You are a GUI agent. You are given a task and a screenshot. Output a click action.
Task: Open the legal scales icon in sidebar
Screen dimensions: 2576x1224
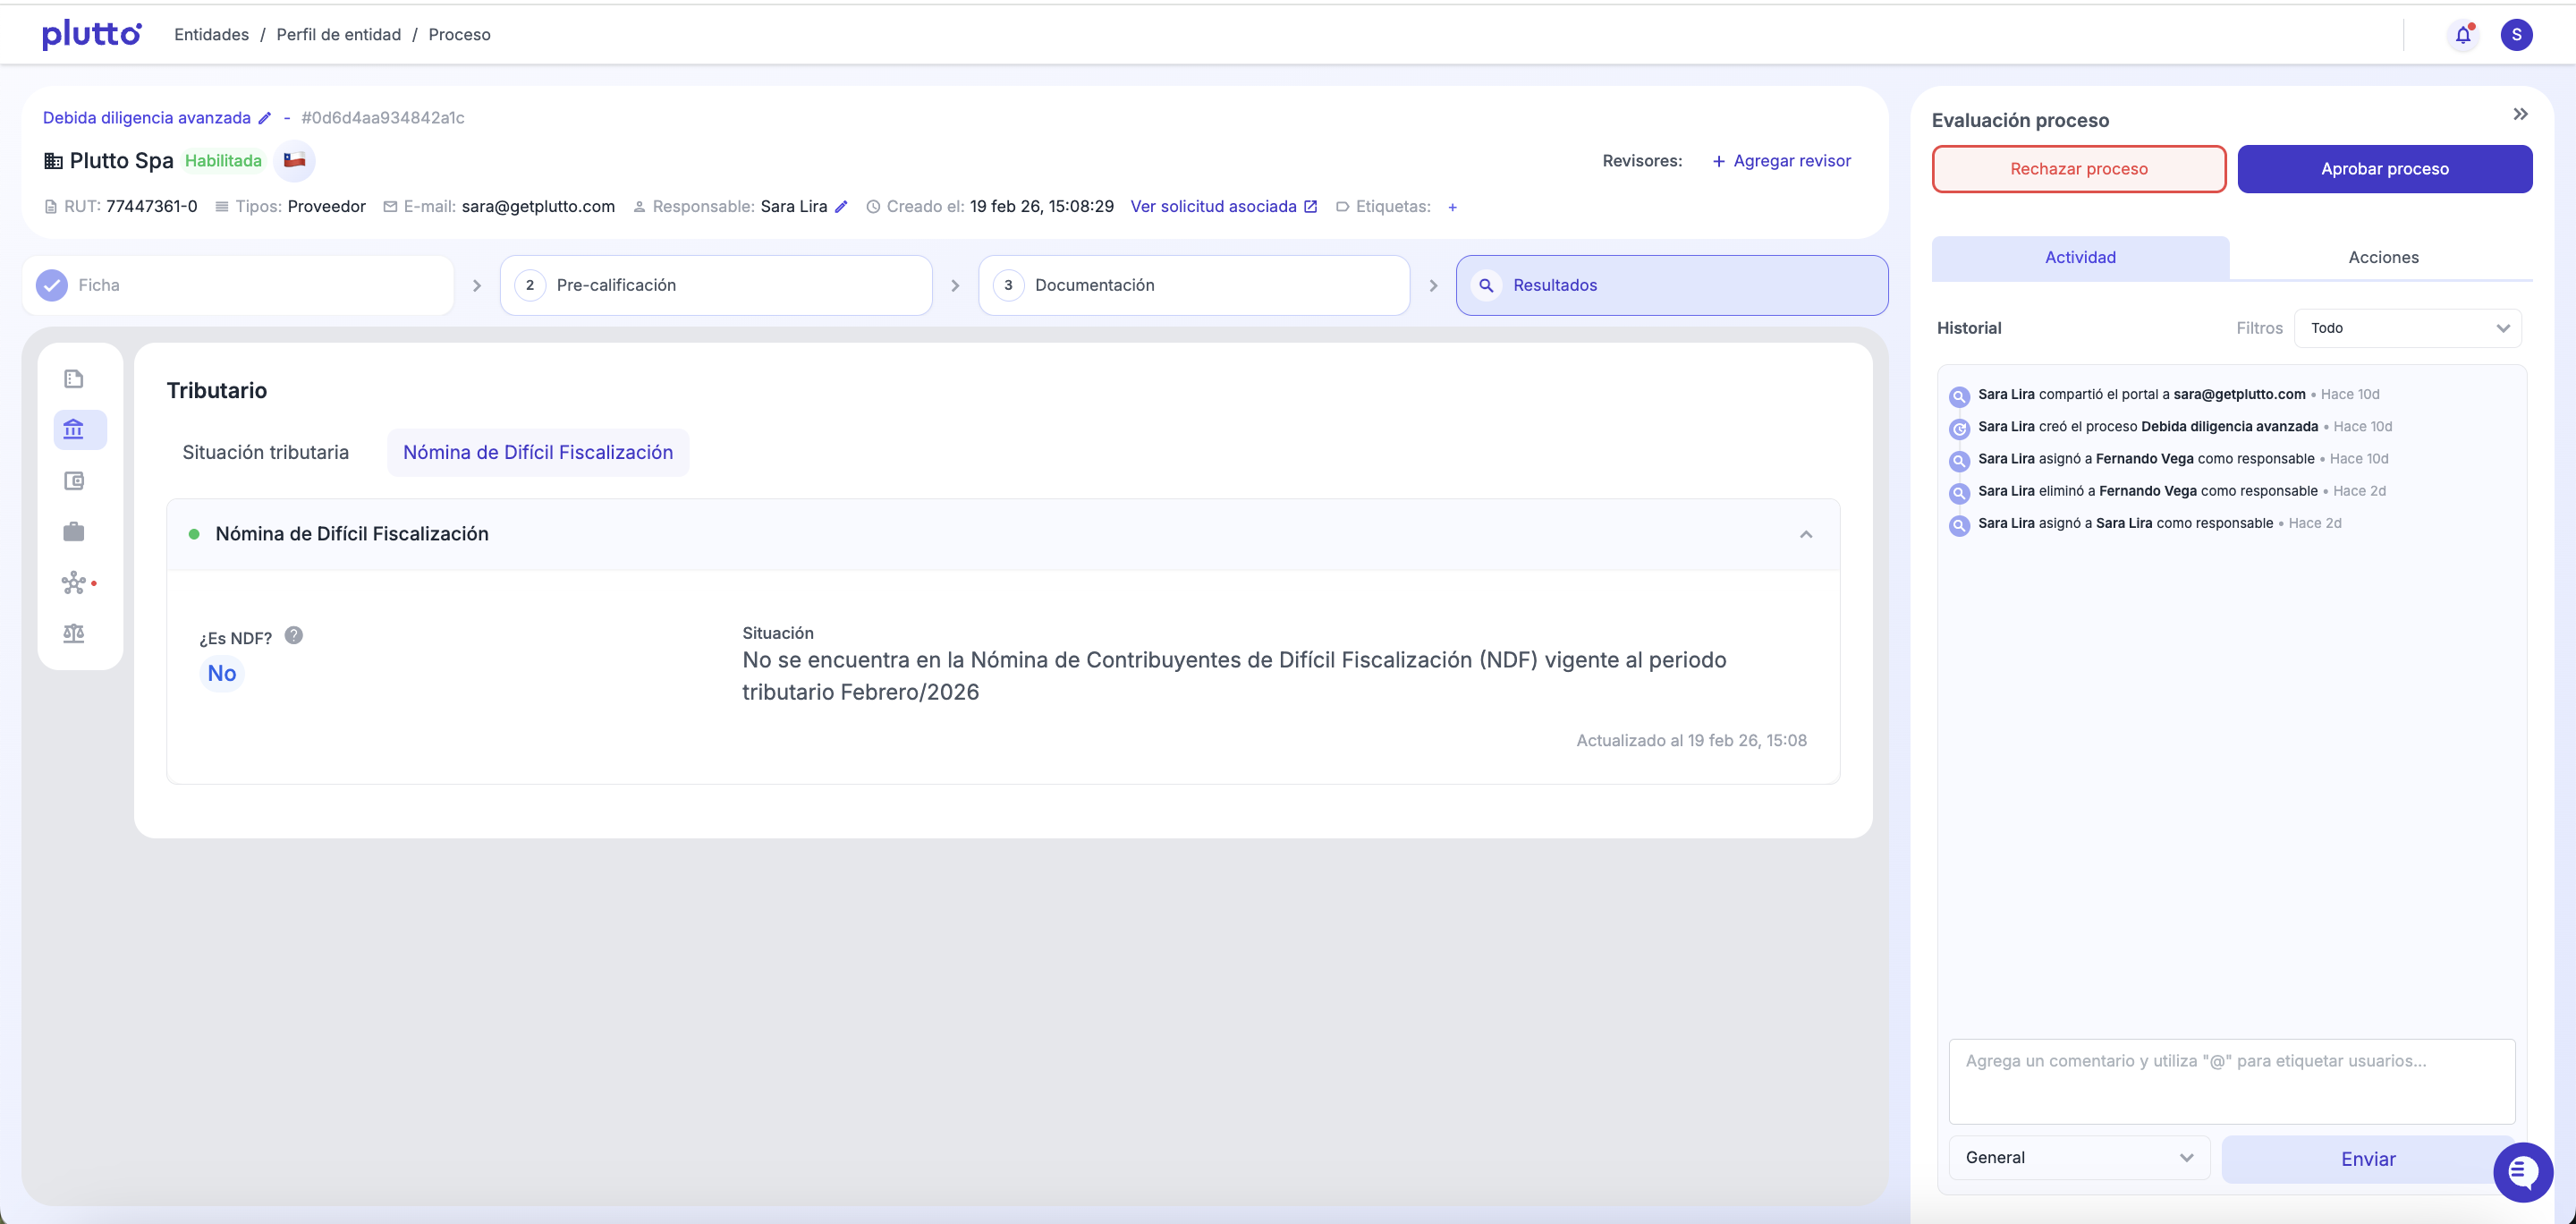(74, 634)
